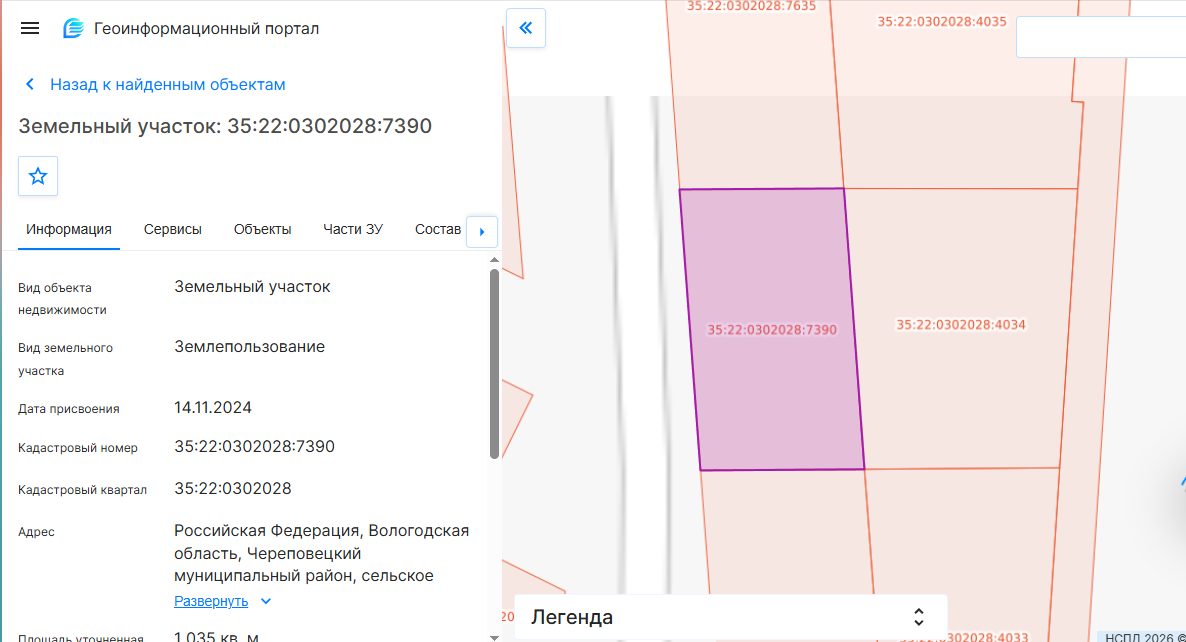The image size is (1186, 642).
Task: Click Кадастровый номер value 35:22:0302028:7390
Action: (x=254, y=446)
